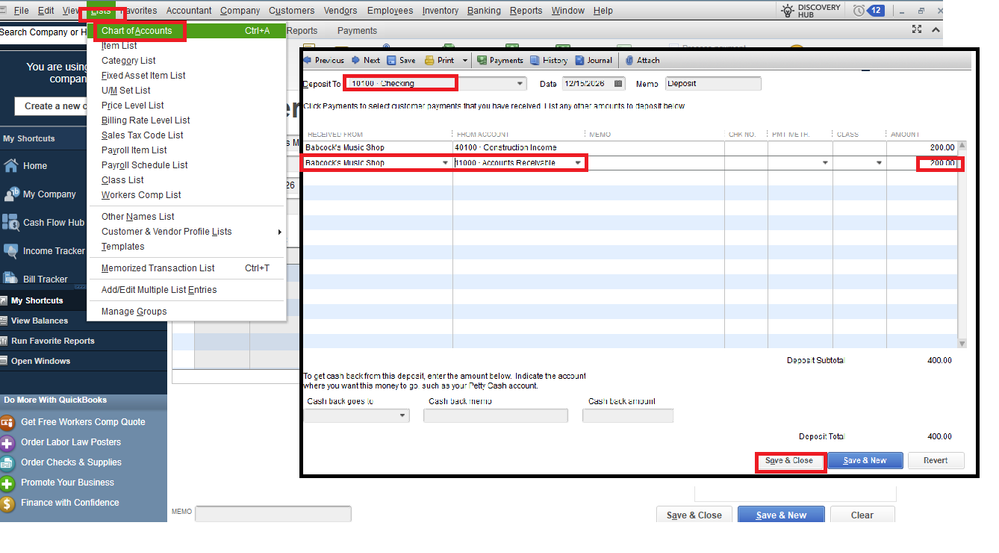
Task: Open the Cash Flow Hub shortcut icon
Action: [x=11, y=222]
